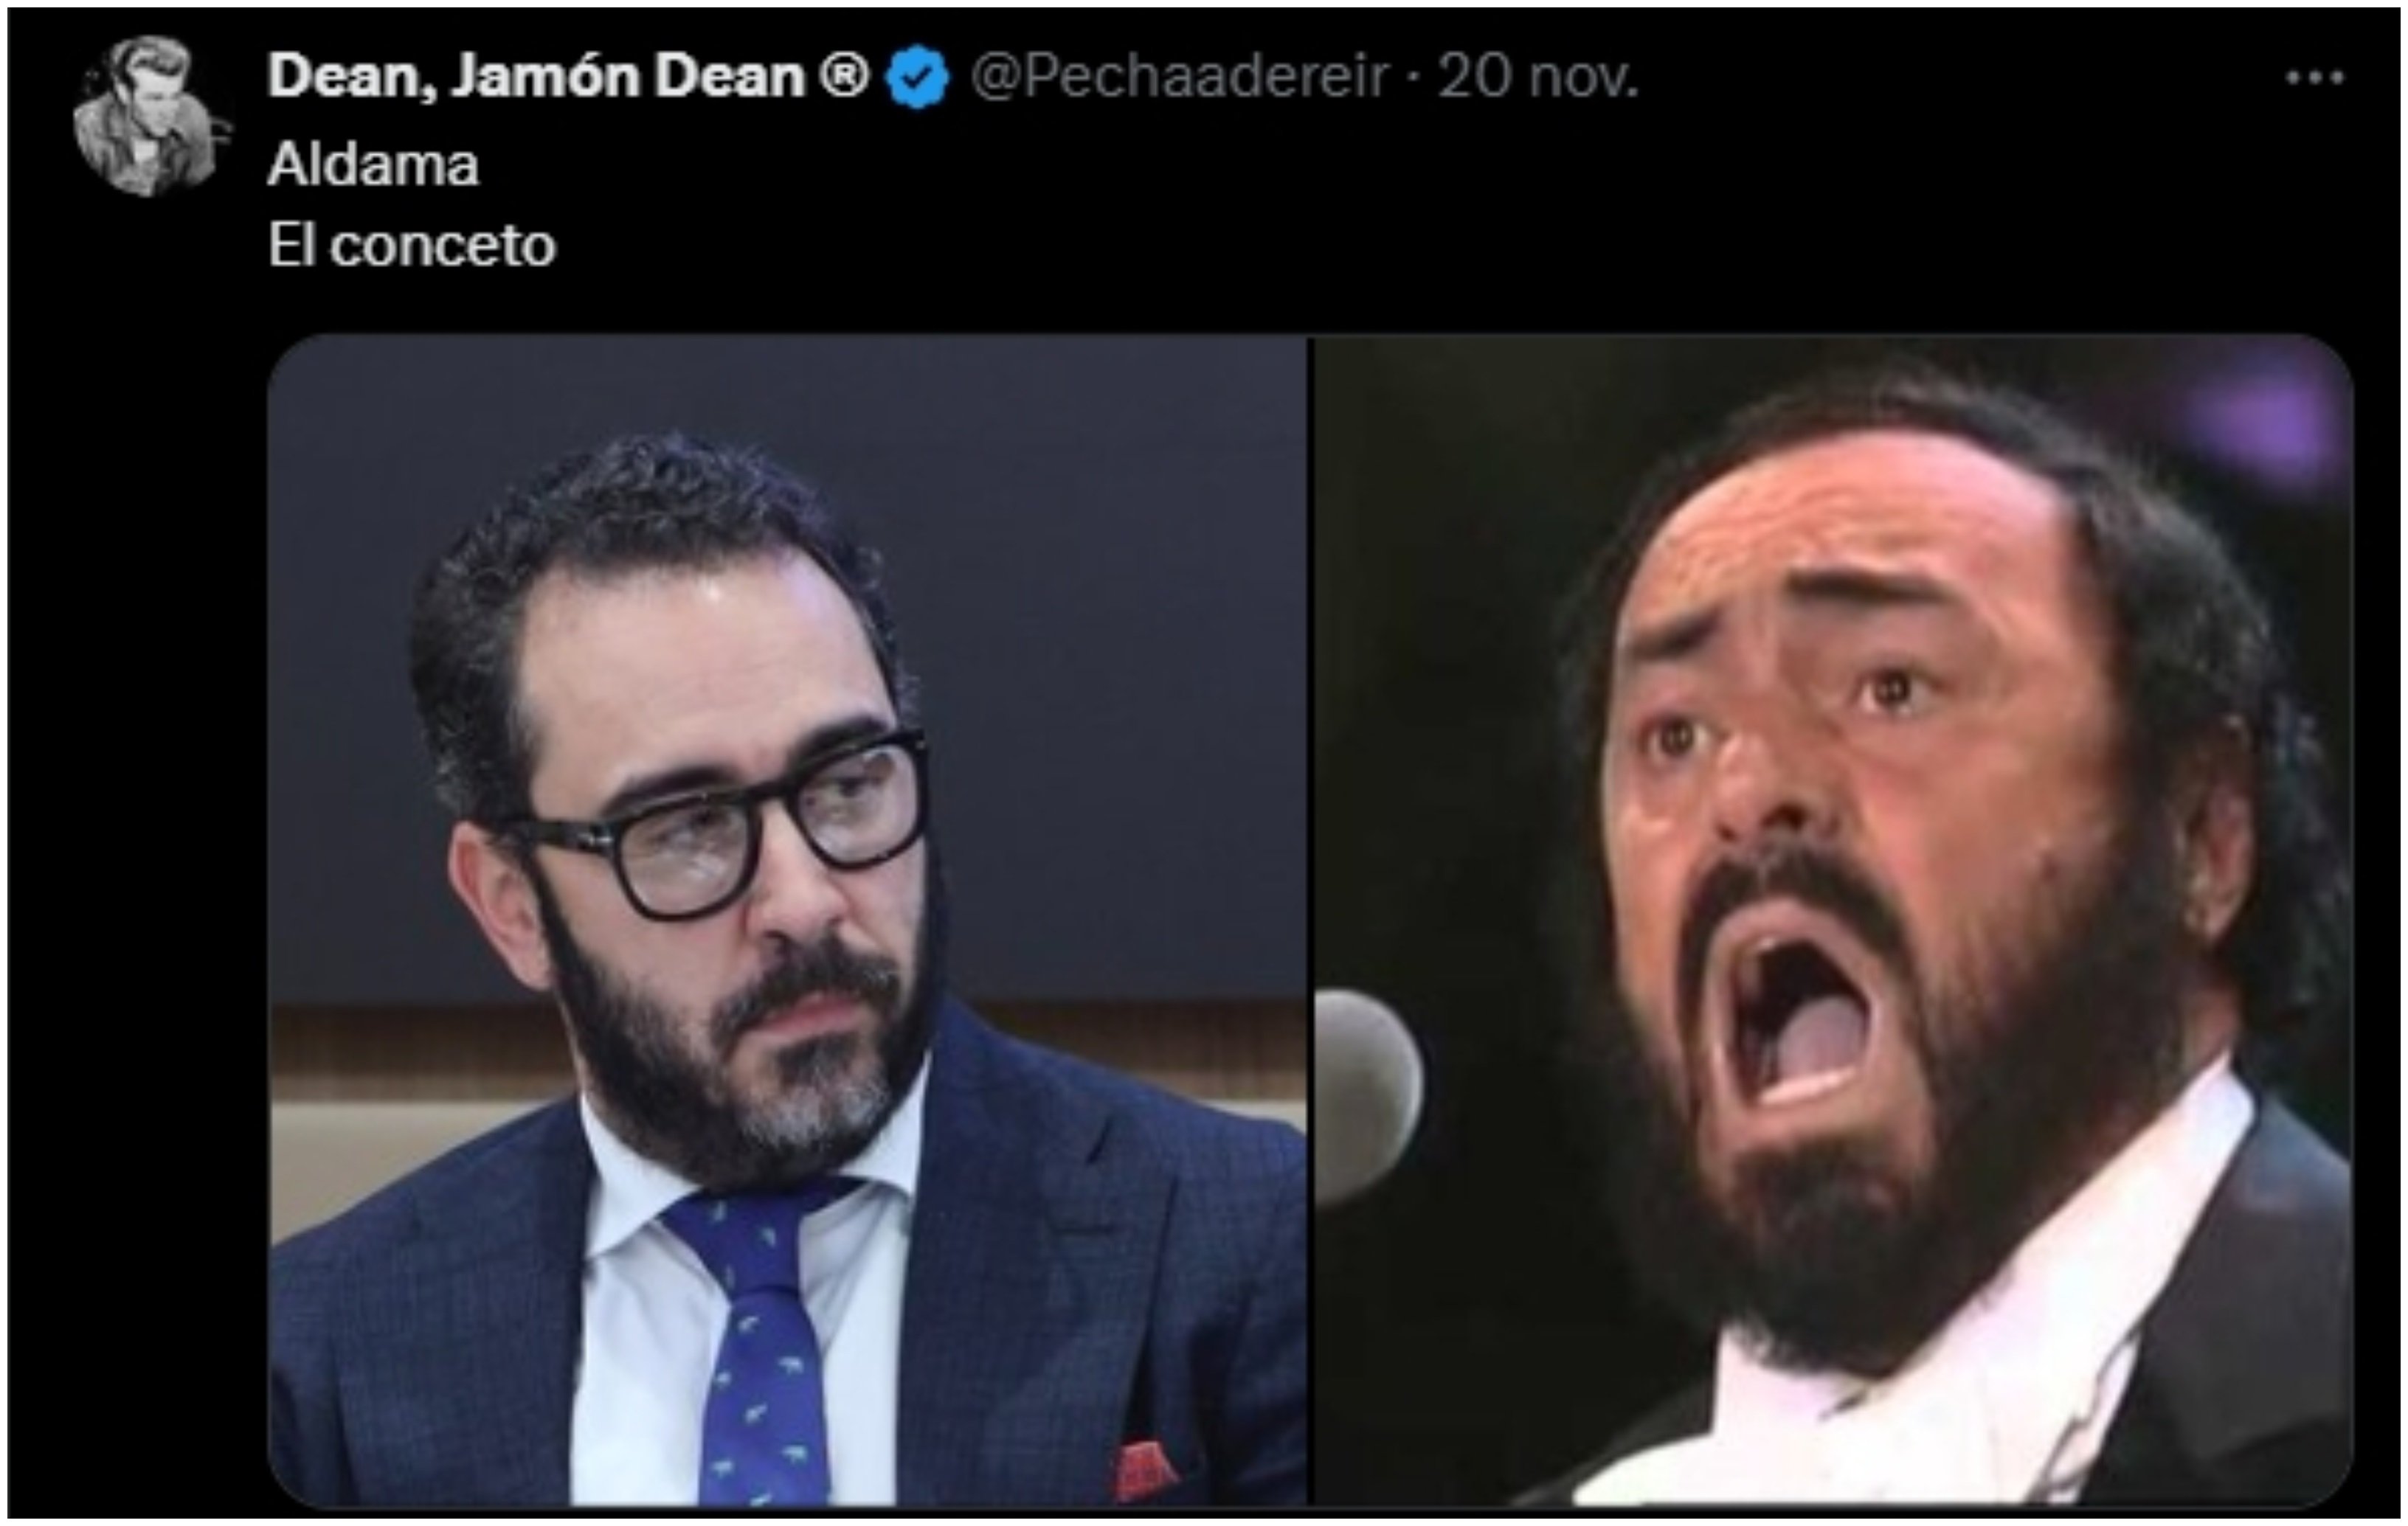Click the ® symbol after Jamón Dean

pyautogui.click(x=845, y=76)
